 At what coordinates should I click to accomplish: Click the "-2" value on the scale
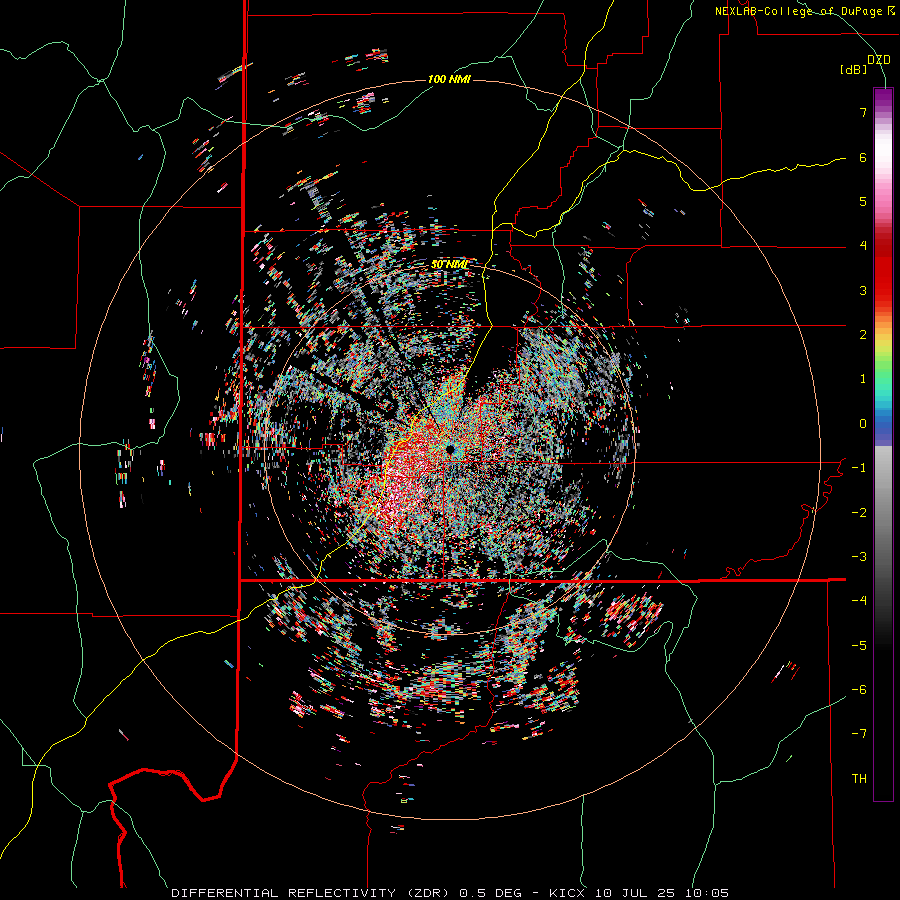pyautogui.click(x=859, y=513)
